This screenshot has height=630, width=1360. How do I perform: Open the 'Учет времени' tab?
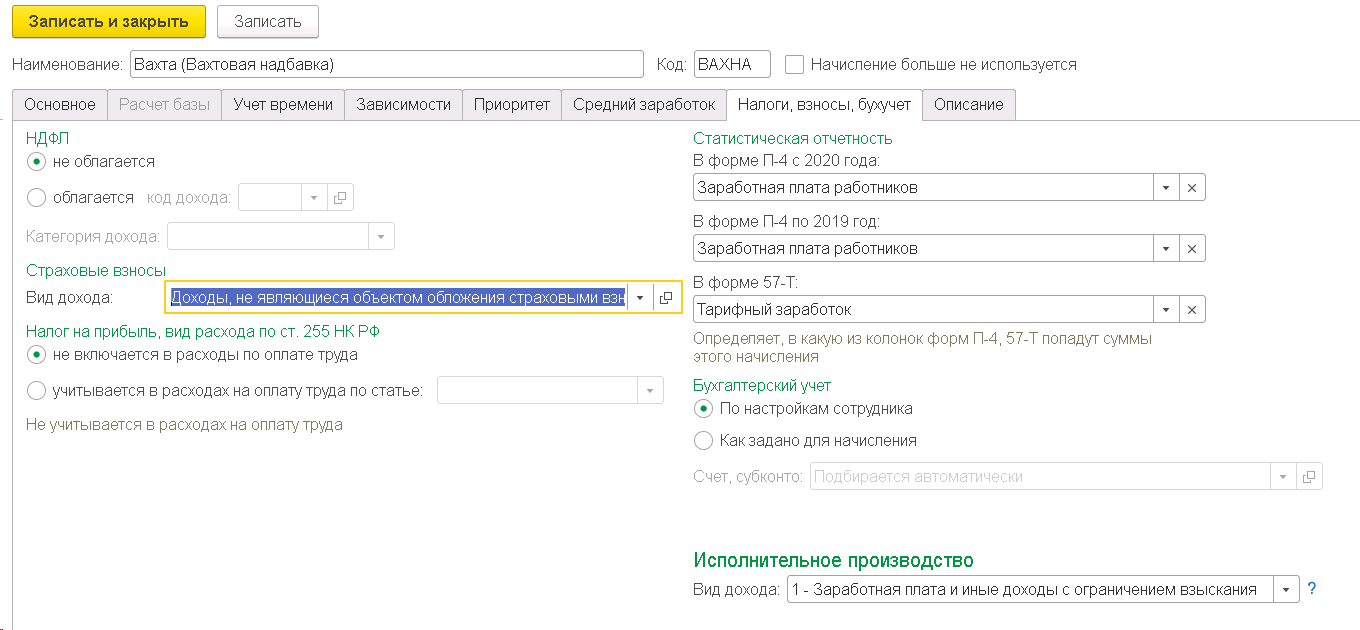(x=284, y=105)
